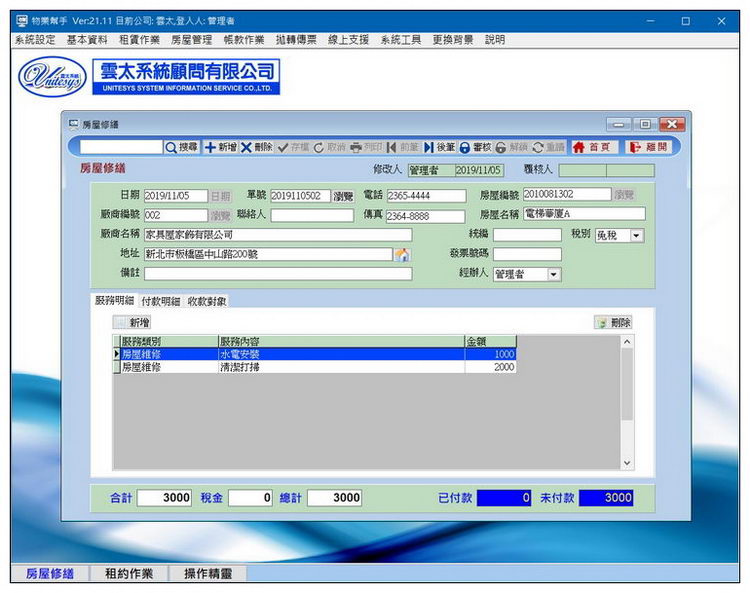Click the house icon beside the address field

[402, 255]
